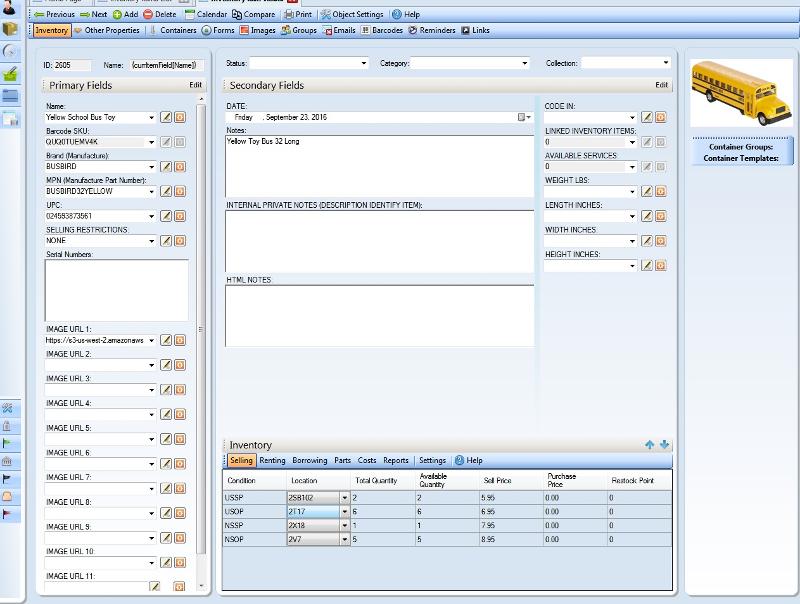Open Object Settings in the toolbar
800x604 pixels.
point(351,15)
